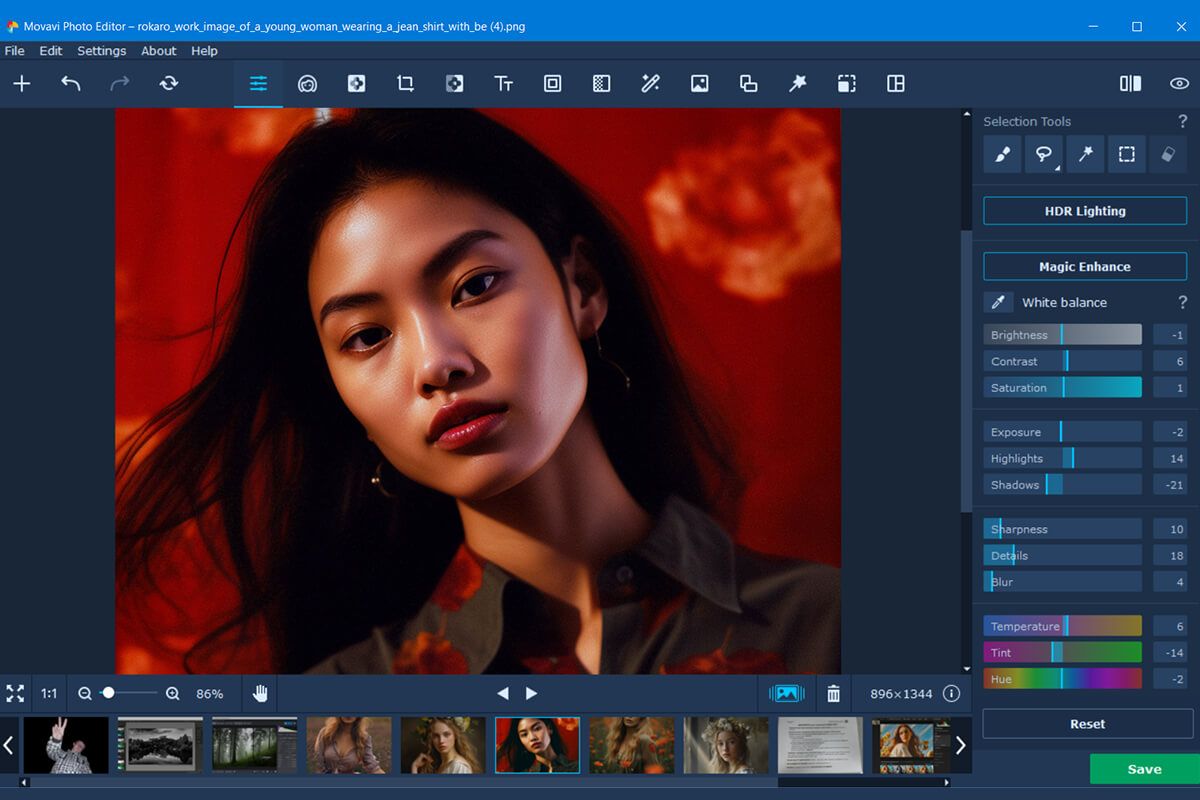Delete the current photo via trash icon
Viewport: 1200px width, 800px height.
pos(833,693)
